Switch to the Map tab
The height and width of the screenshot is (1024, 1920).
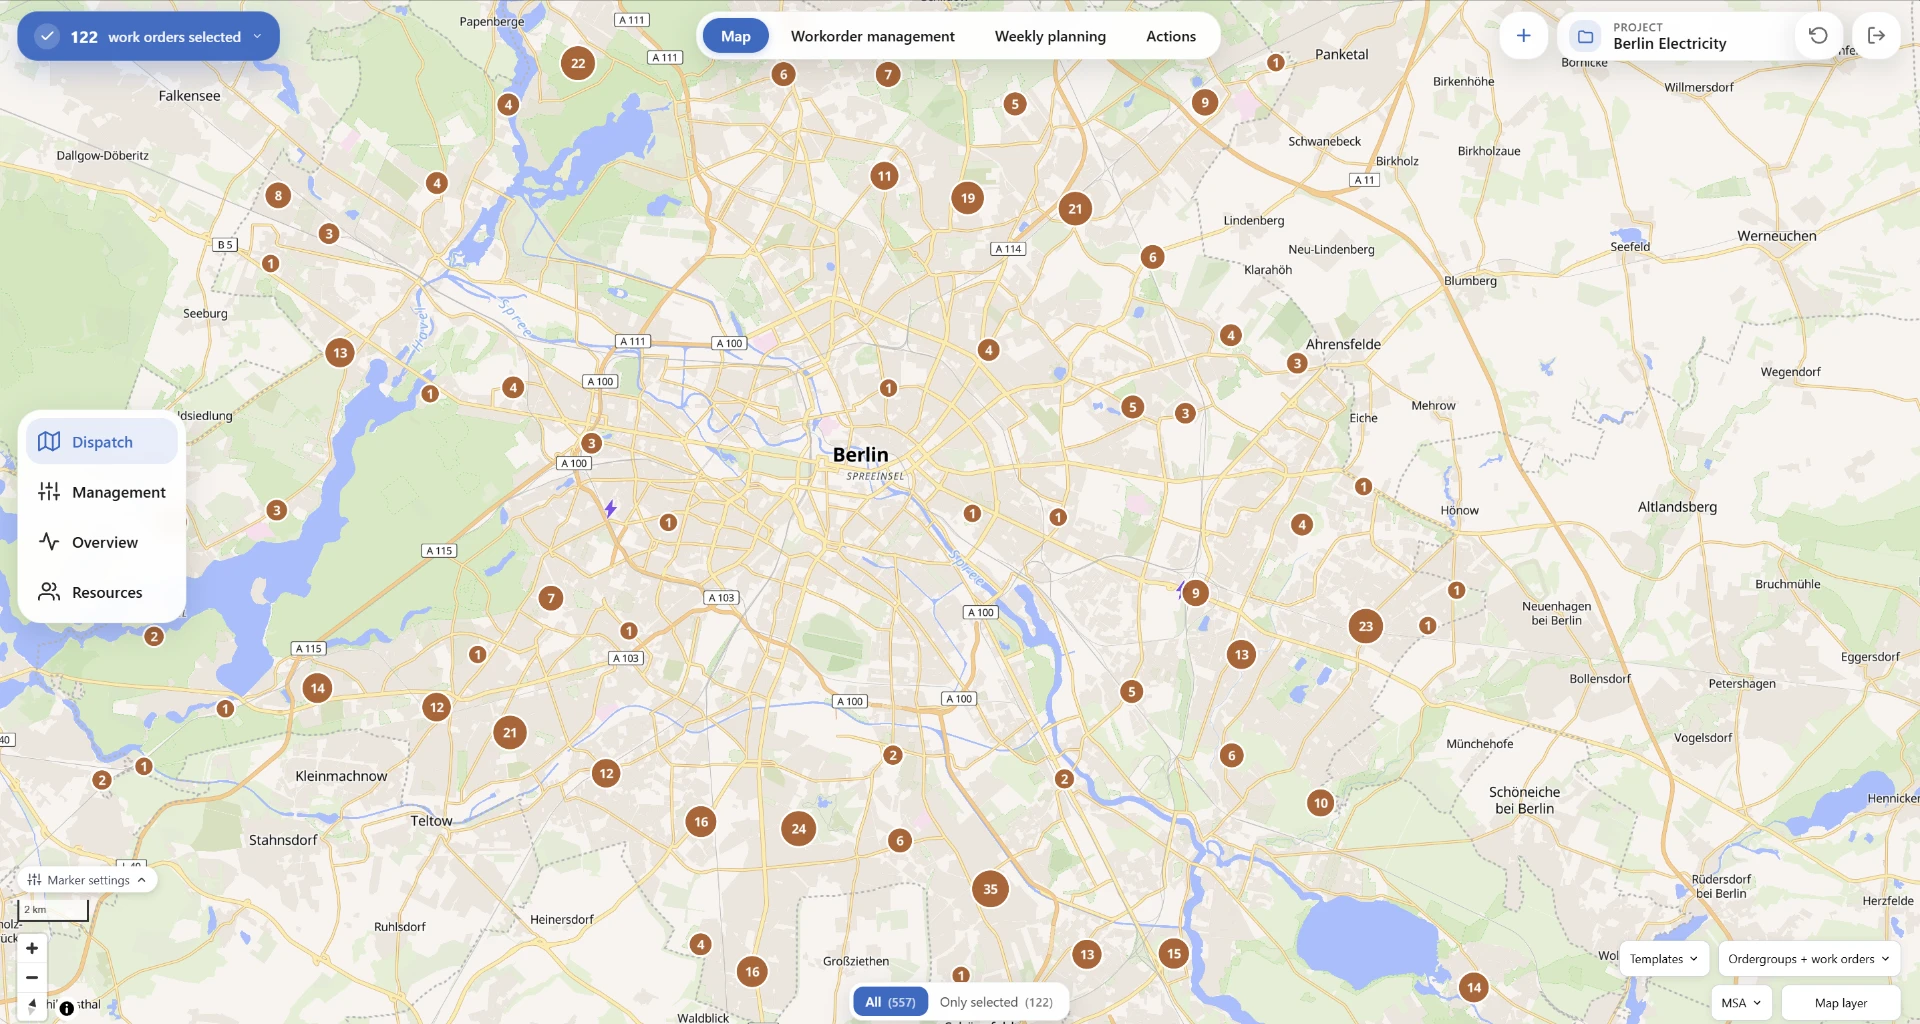(735, 36)
